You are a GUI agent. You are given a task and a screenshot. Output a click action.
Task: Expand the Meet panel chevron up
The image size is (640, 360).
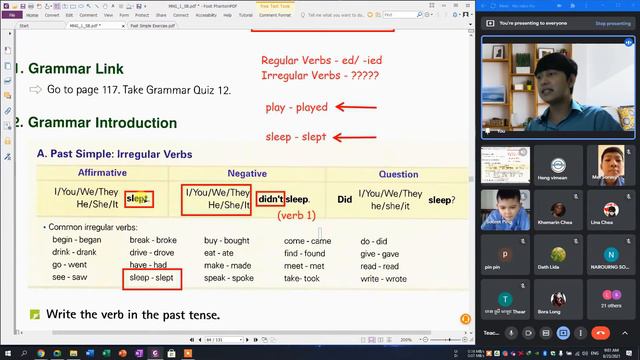pos(625,333)
